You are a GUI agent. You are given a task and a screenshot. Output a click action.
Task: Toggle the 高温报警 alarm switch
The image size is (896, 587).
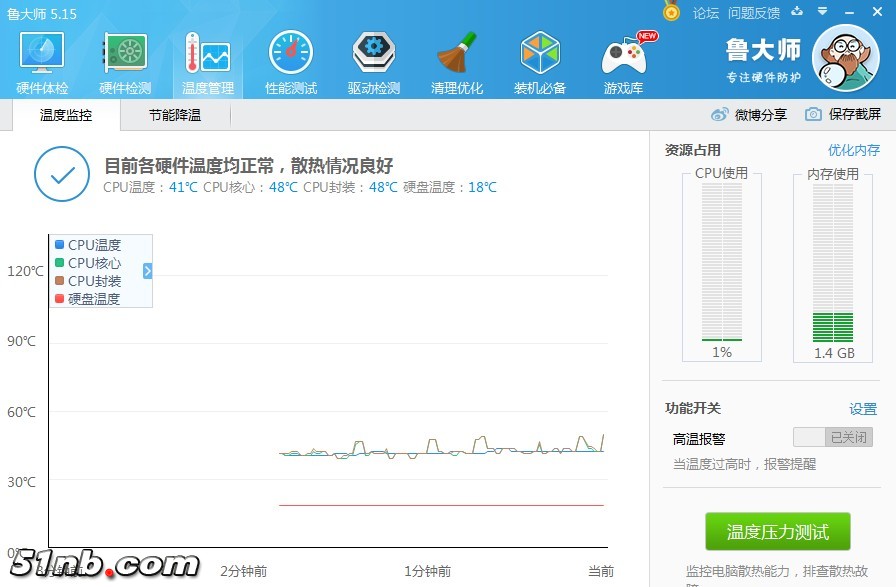(x=832, y=438)
